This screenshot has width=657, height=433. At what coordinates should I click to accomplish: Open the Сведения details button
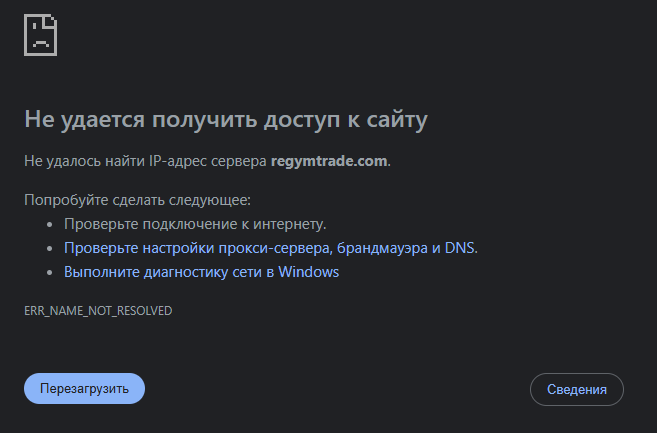pyautogui.click(x=576, y=389)
